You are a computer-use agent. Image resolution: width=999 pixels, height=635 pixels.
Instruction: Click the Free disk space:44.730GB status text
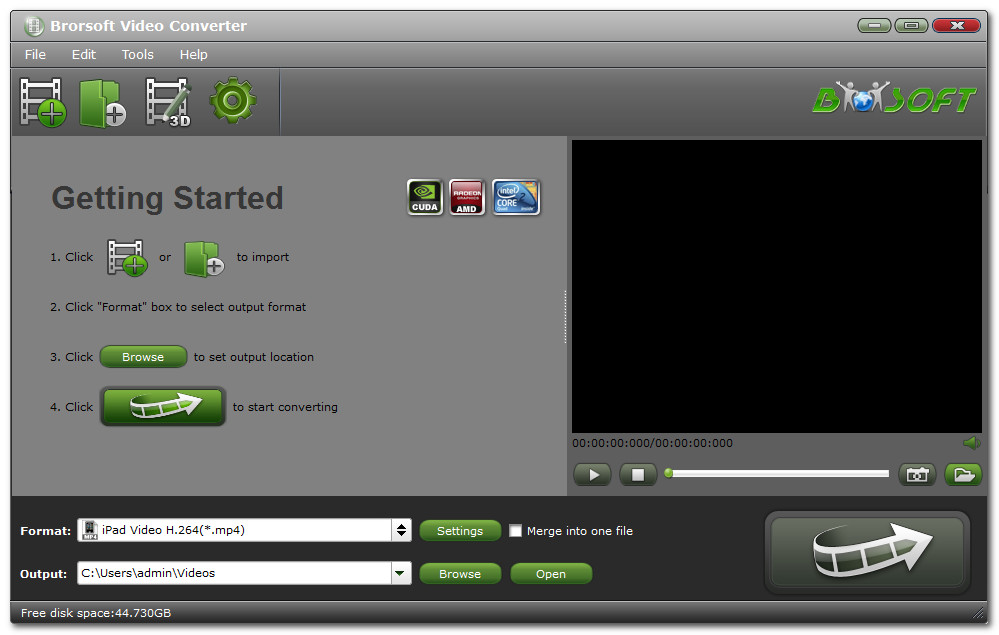[96, 613]
